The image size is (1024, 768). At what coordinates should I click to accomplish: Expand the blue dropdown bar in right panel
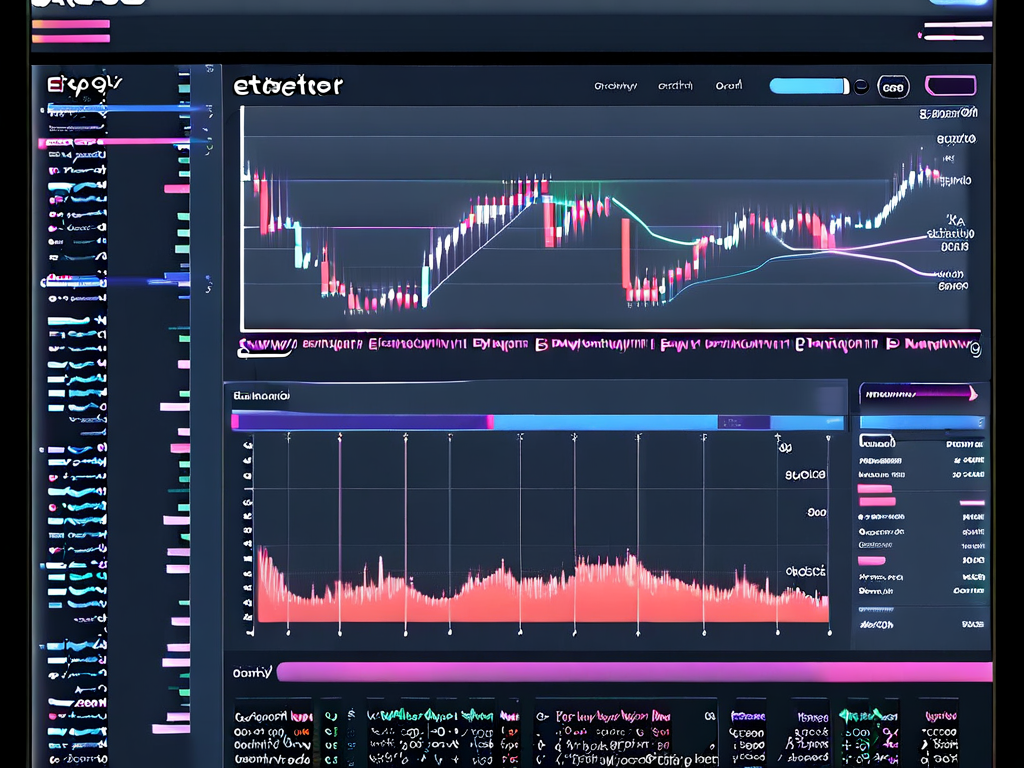tap(922, 422)
